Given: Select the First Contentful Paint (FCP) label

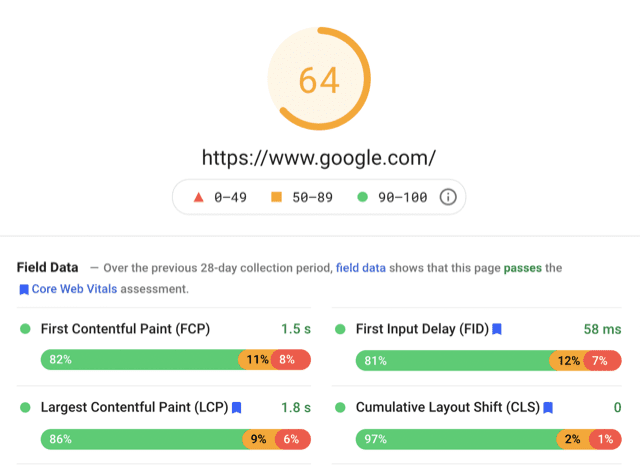Looking at the screenshot, I should coord(125,329).
